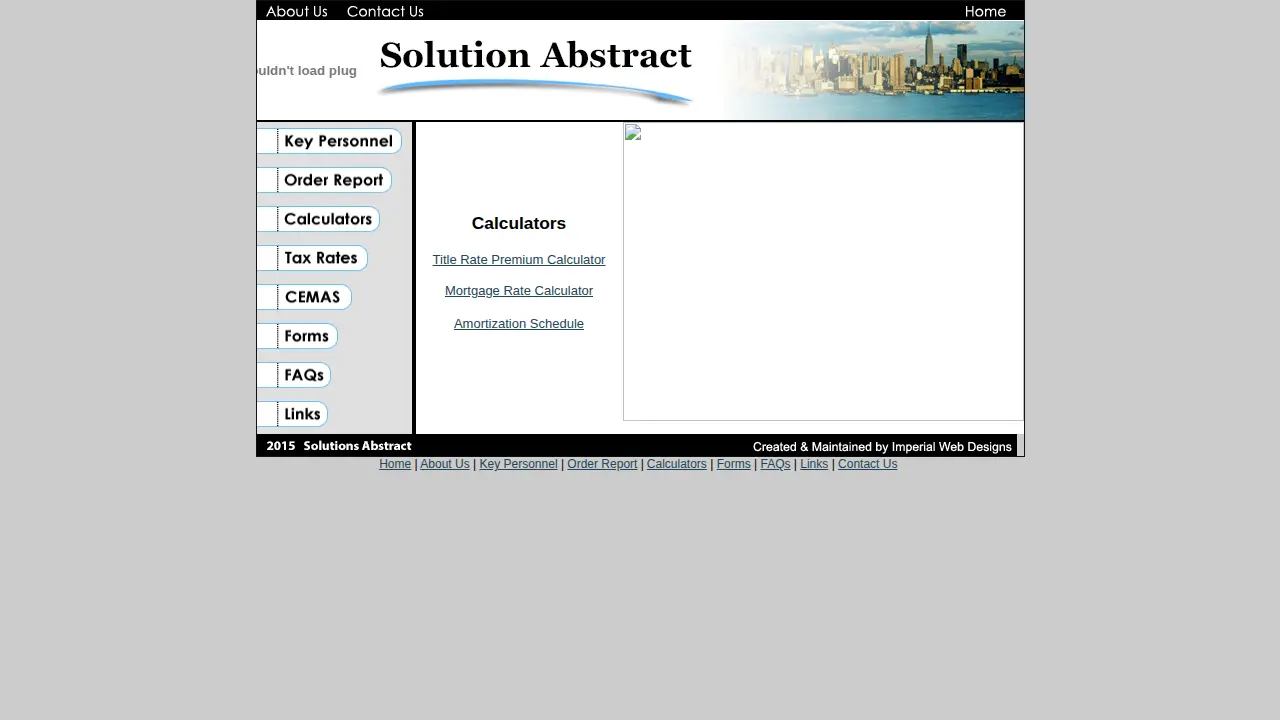
Task: View Tax Rates sidebar section
Action: [x=312, y=258]
